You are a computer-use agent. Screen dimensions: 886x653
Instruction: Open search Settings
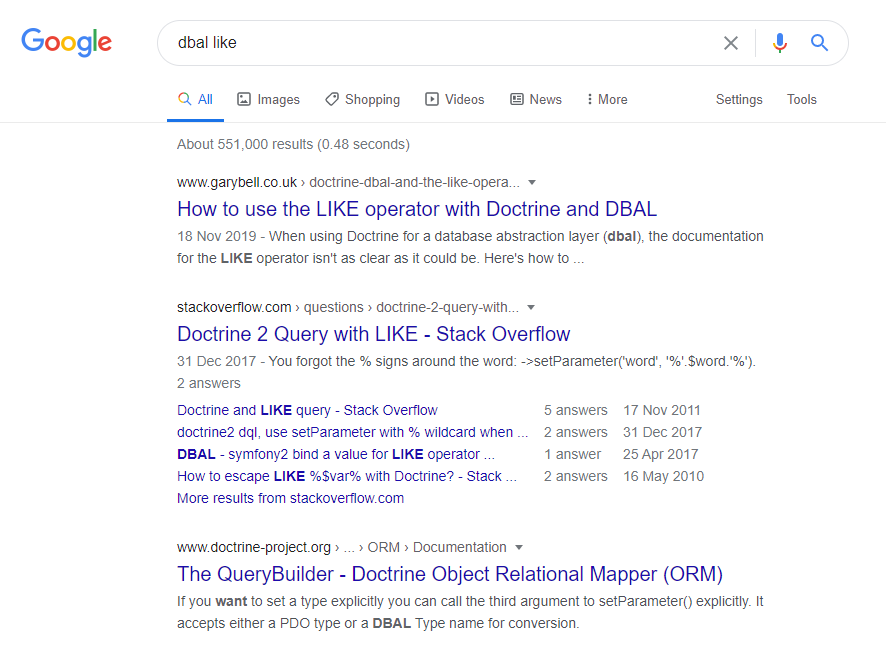(739, 99)
